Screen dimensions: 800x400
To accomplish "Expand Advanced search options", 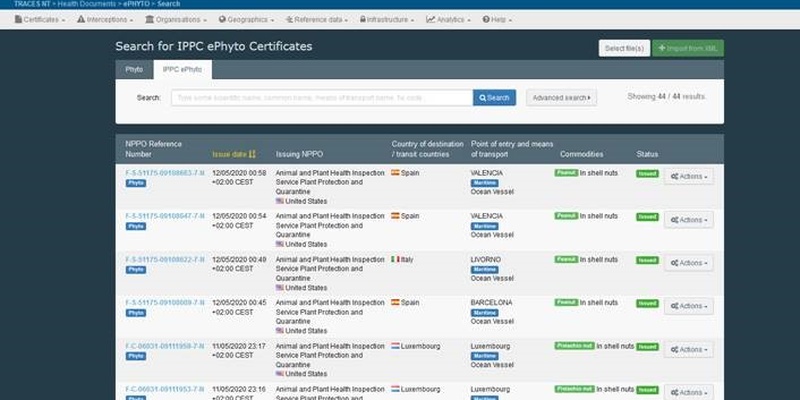I will click(561, 97).
